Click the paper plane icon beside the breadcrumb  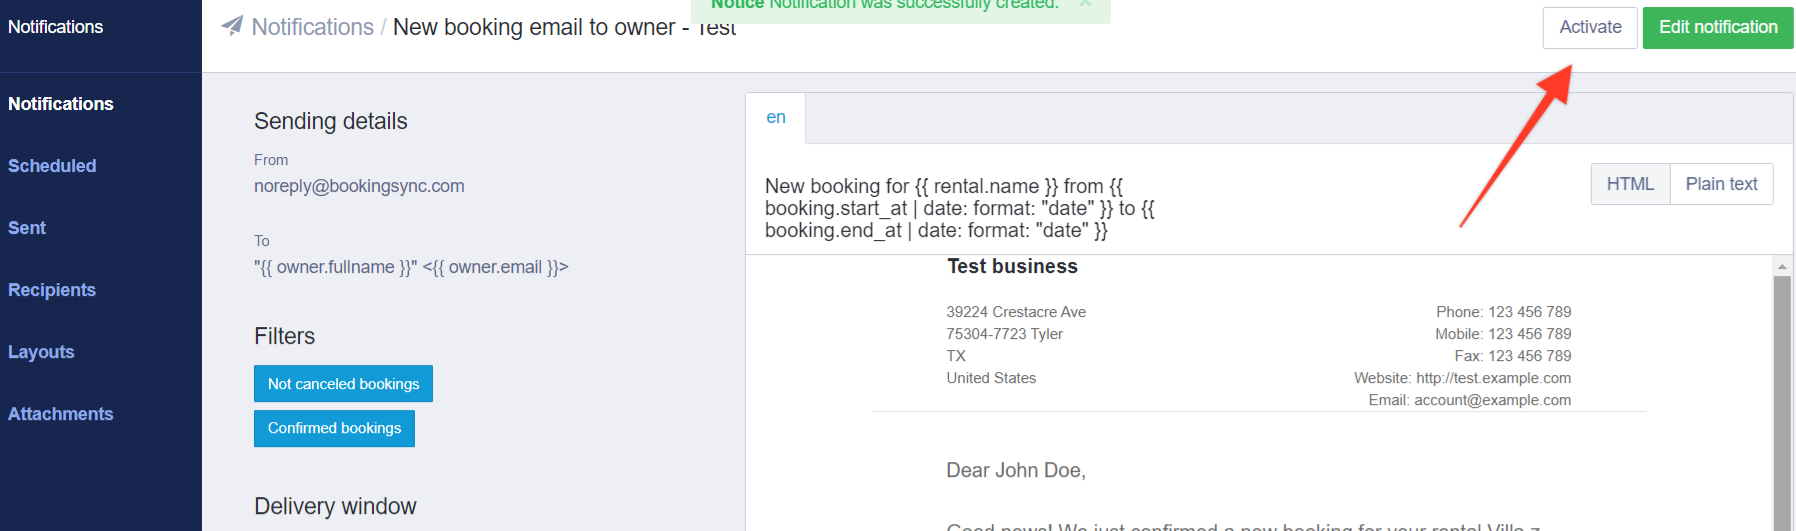pyautogui.click(x=232, y=25)
